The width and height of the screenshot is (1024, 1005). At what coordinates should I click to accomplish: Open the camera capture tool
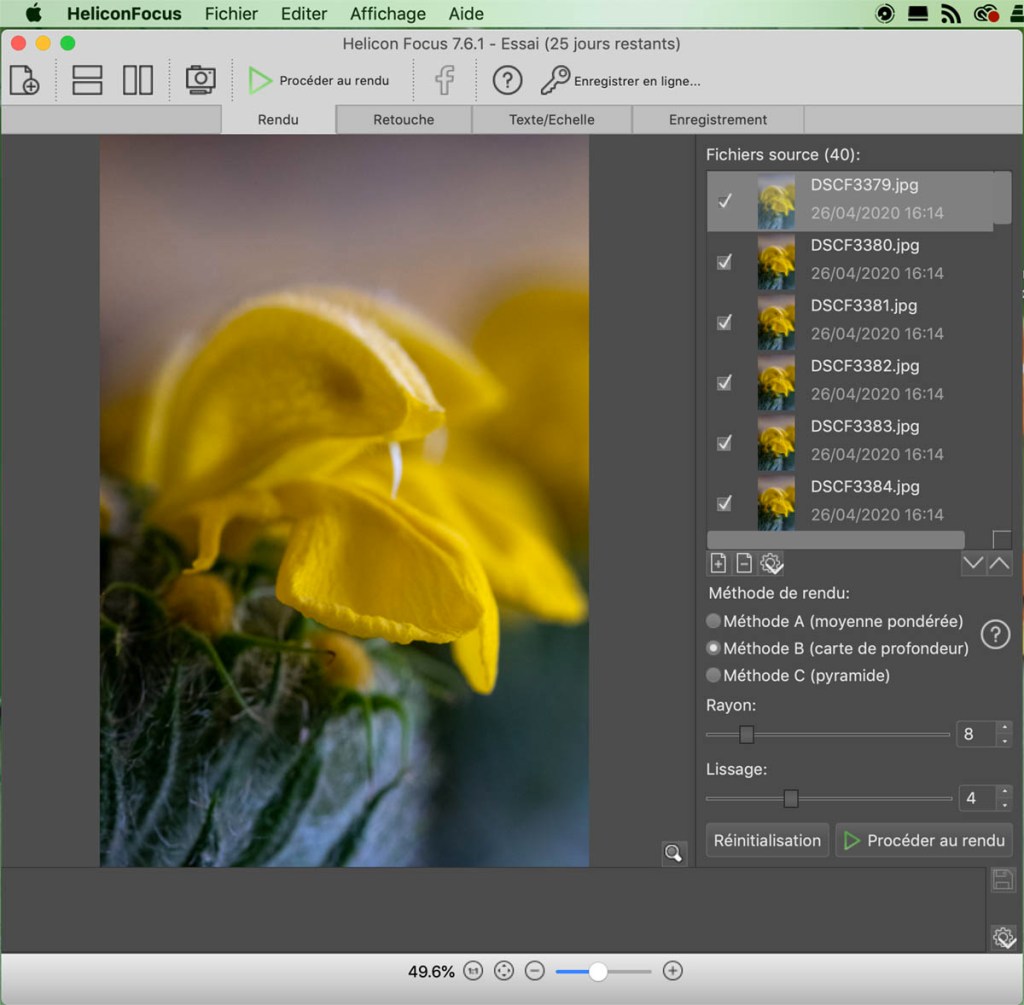[x=201, y=80]
